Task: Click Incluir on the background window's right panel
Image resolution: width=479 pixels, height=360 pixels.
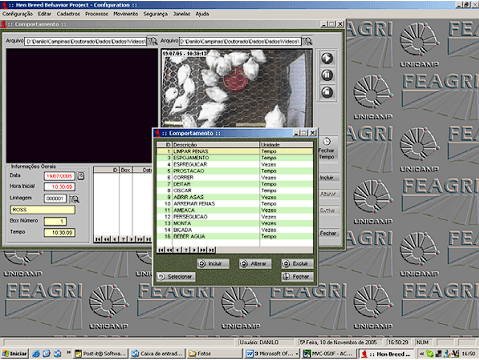Action: (x=327, y=178)
